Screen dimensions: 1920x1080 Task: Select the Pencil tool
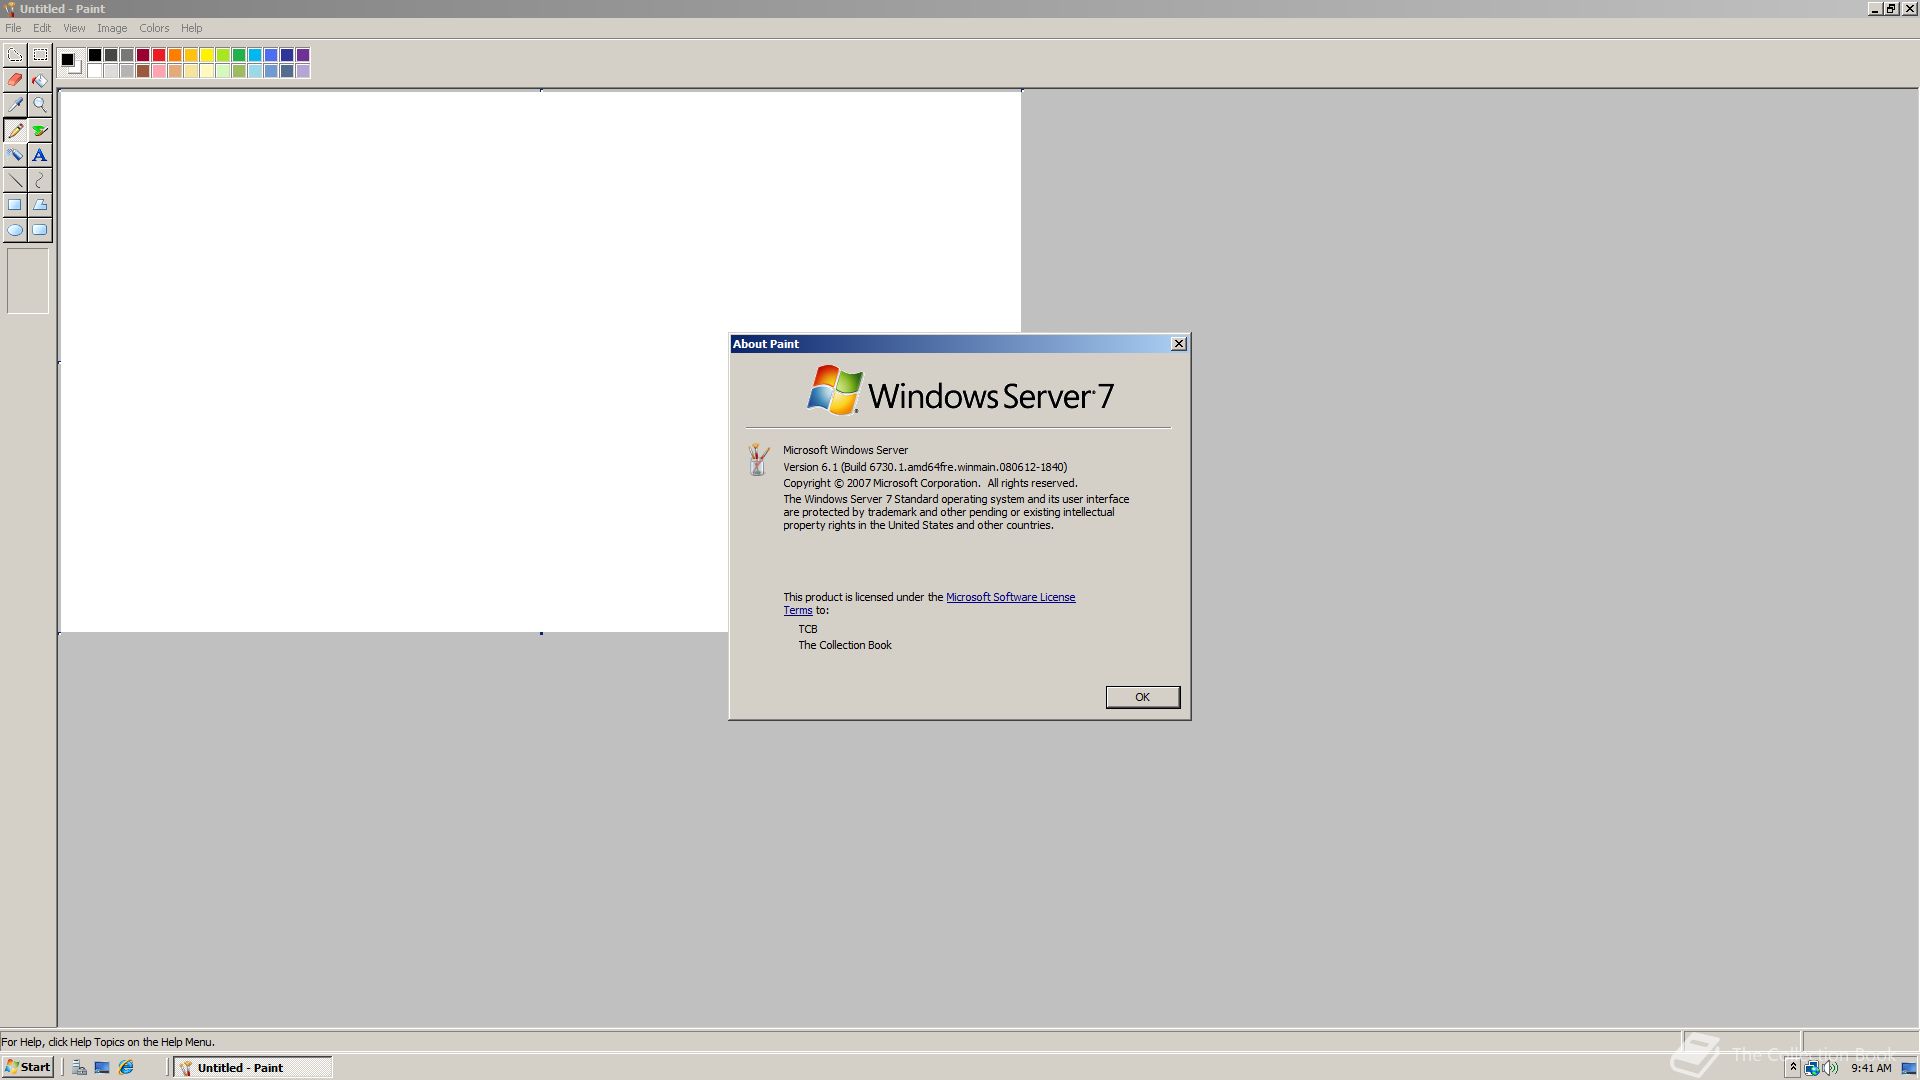[x=15, y=130]
